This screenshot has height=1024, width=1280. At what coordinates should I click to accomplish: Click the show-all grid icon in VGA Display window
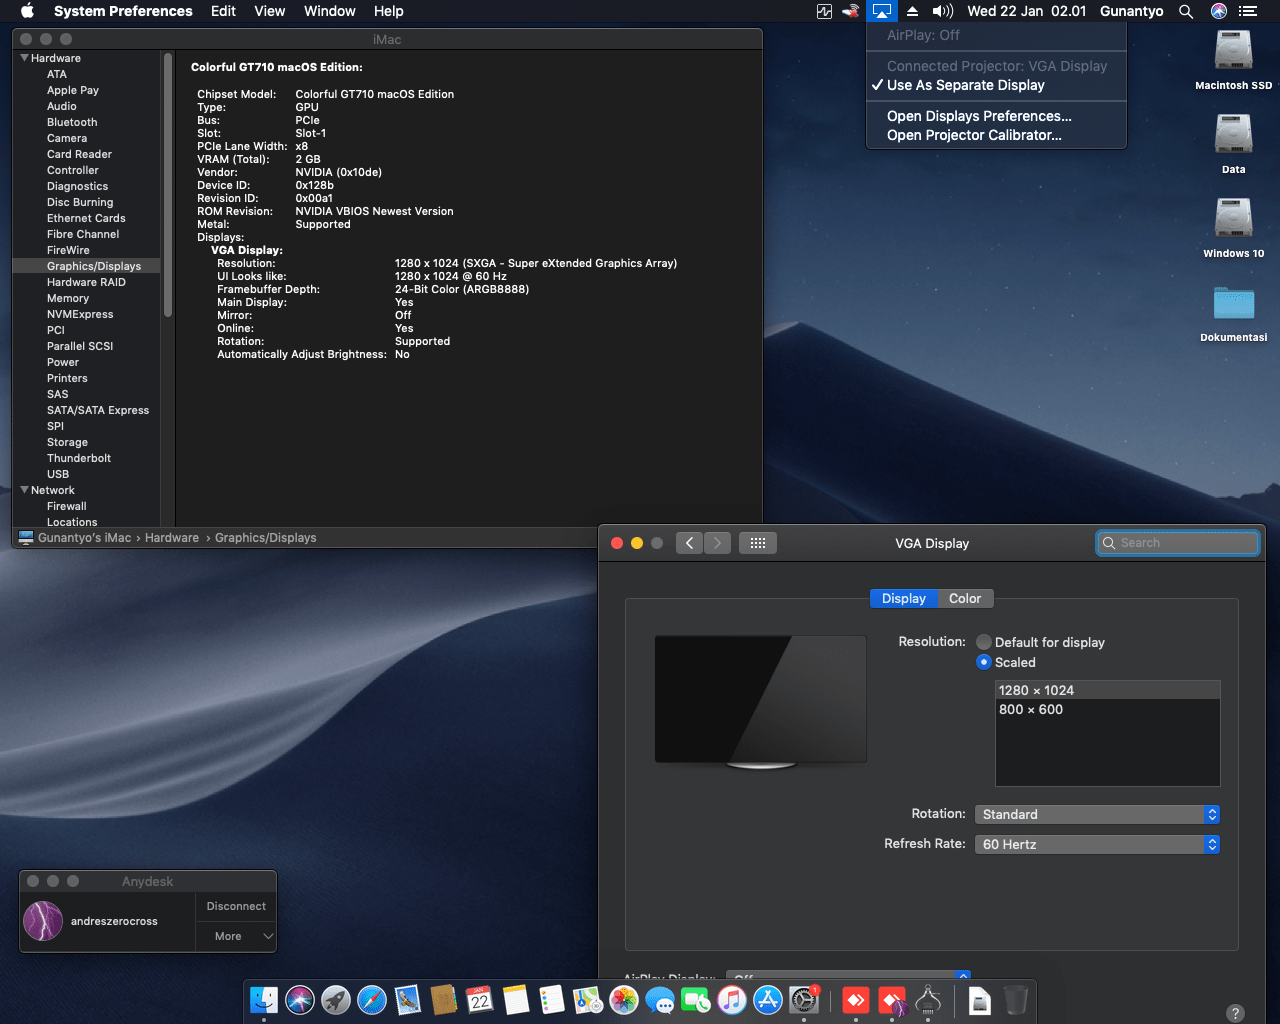(x=758, y=542)
